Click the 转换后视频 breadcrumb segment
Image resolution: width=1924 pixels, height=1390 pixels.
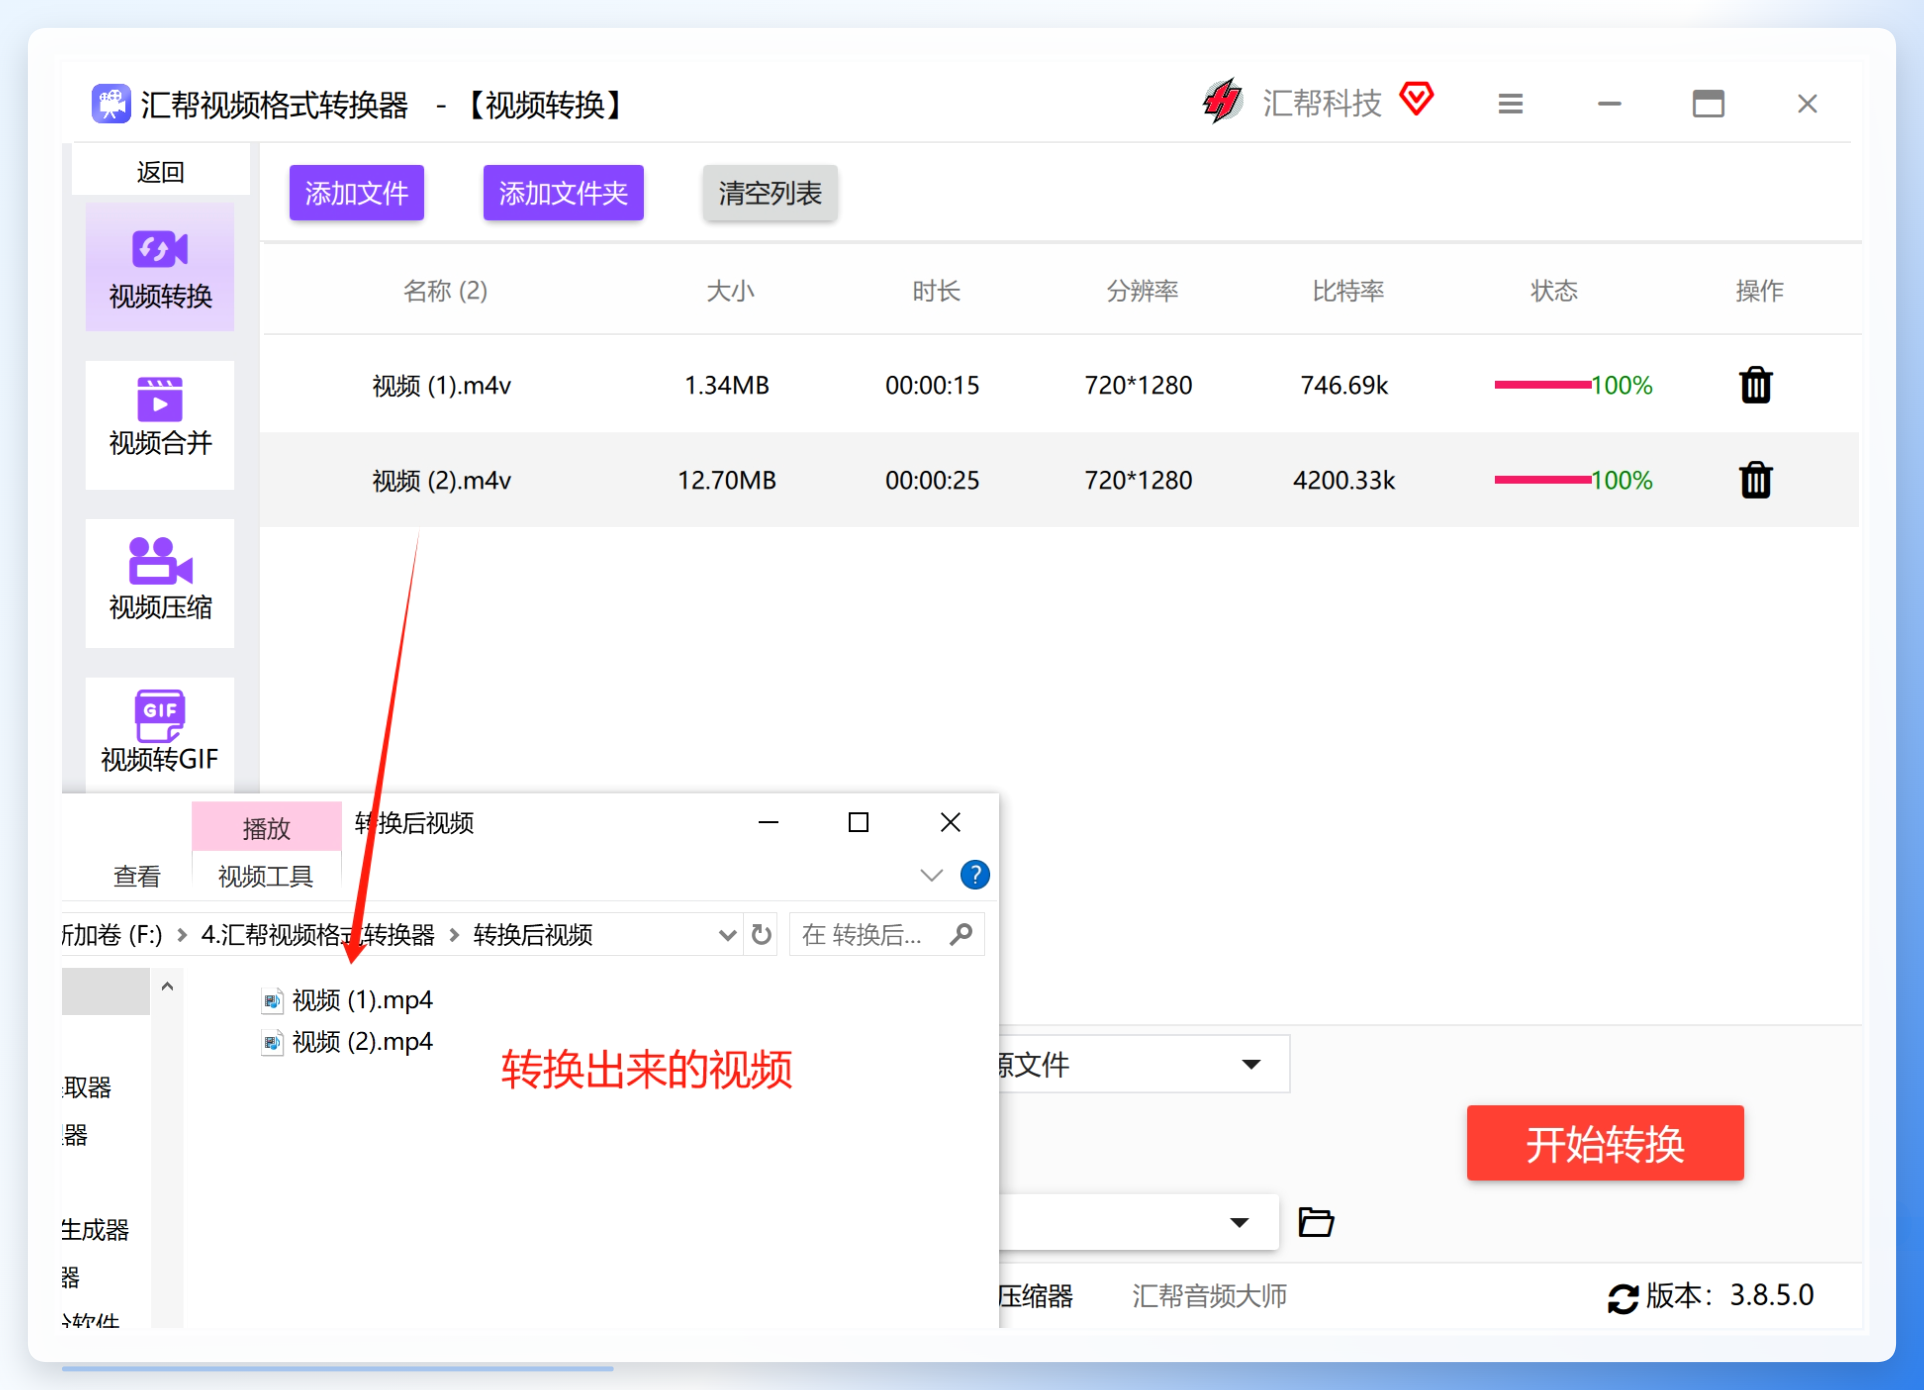tap(533, 935)
